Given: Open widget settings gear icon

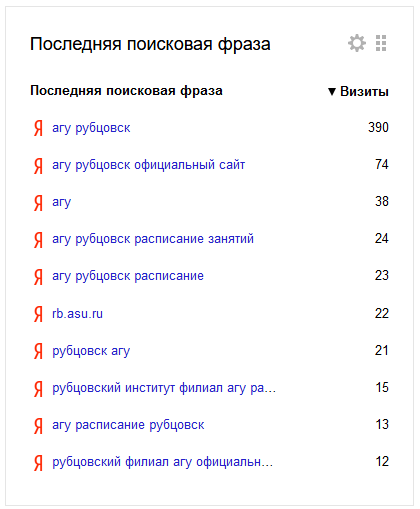Looking at the screenshot, I should [357, 43].
